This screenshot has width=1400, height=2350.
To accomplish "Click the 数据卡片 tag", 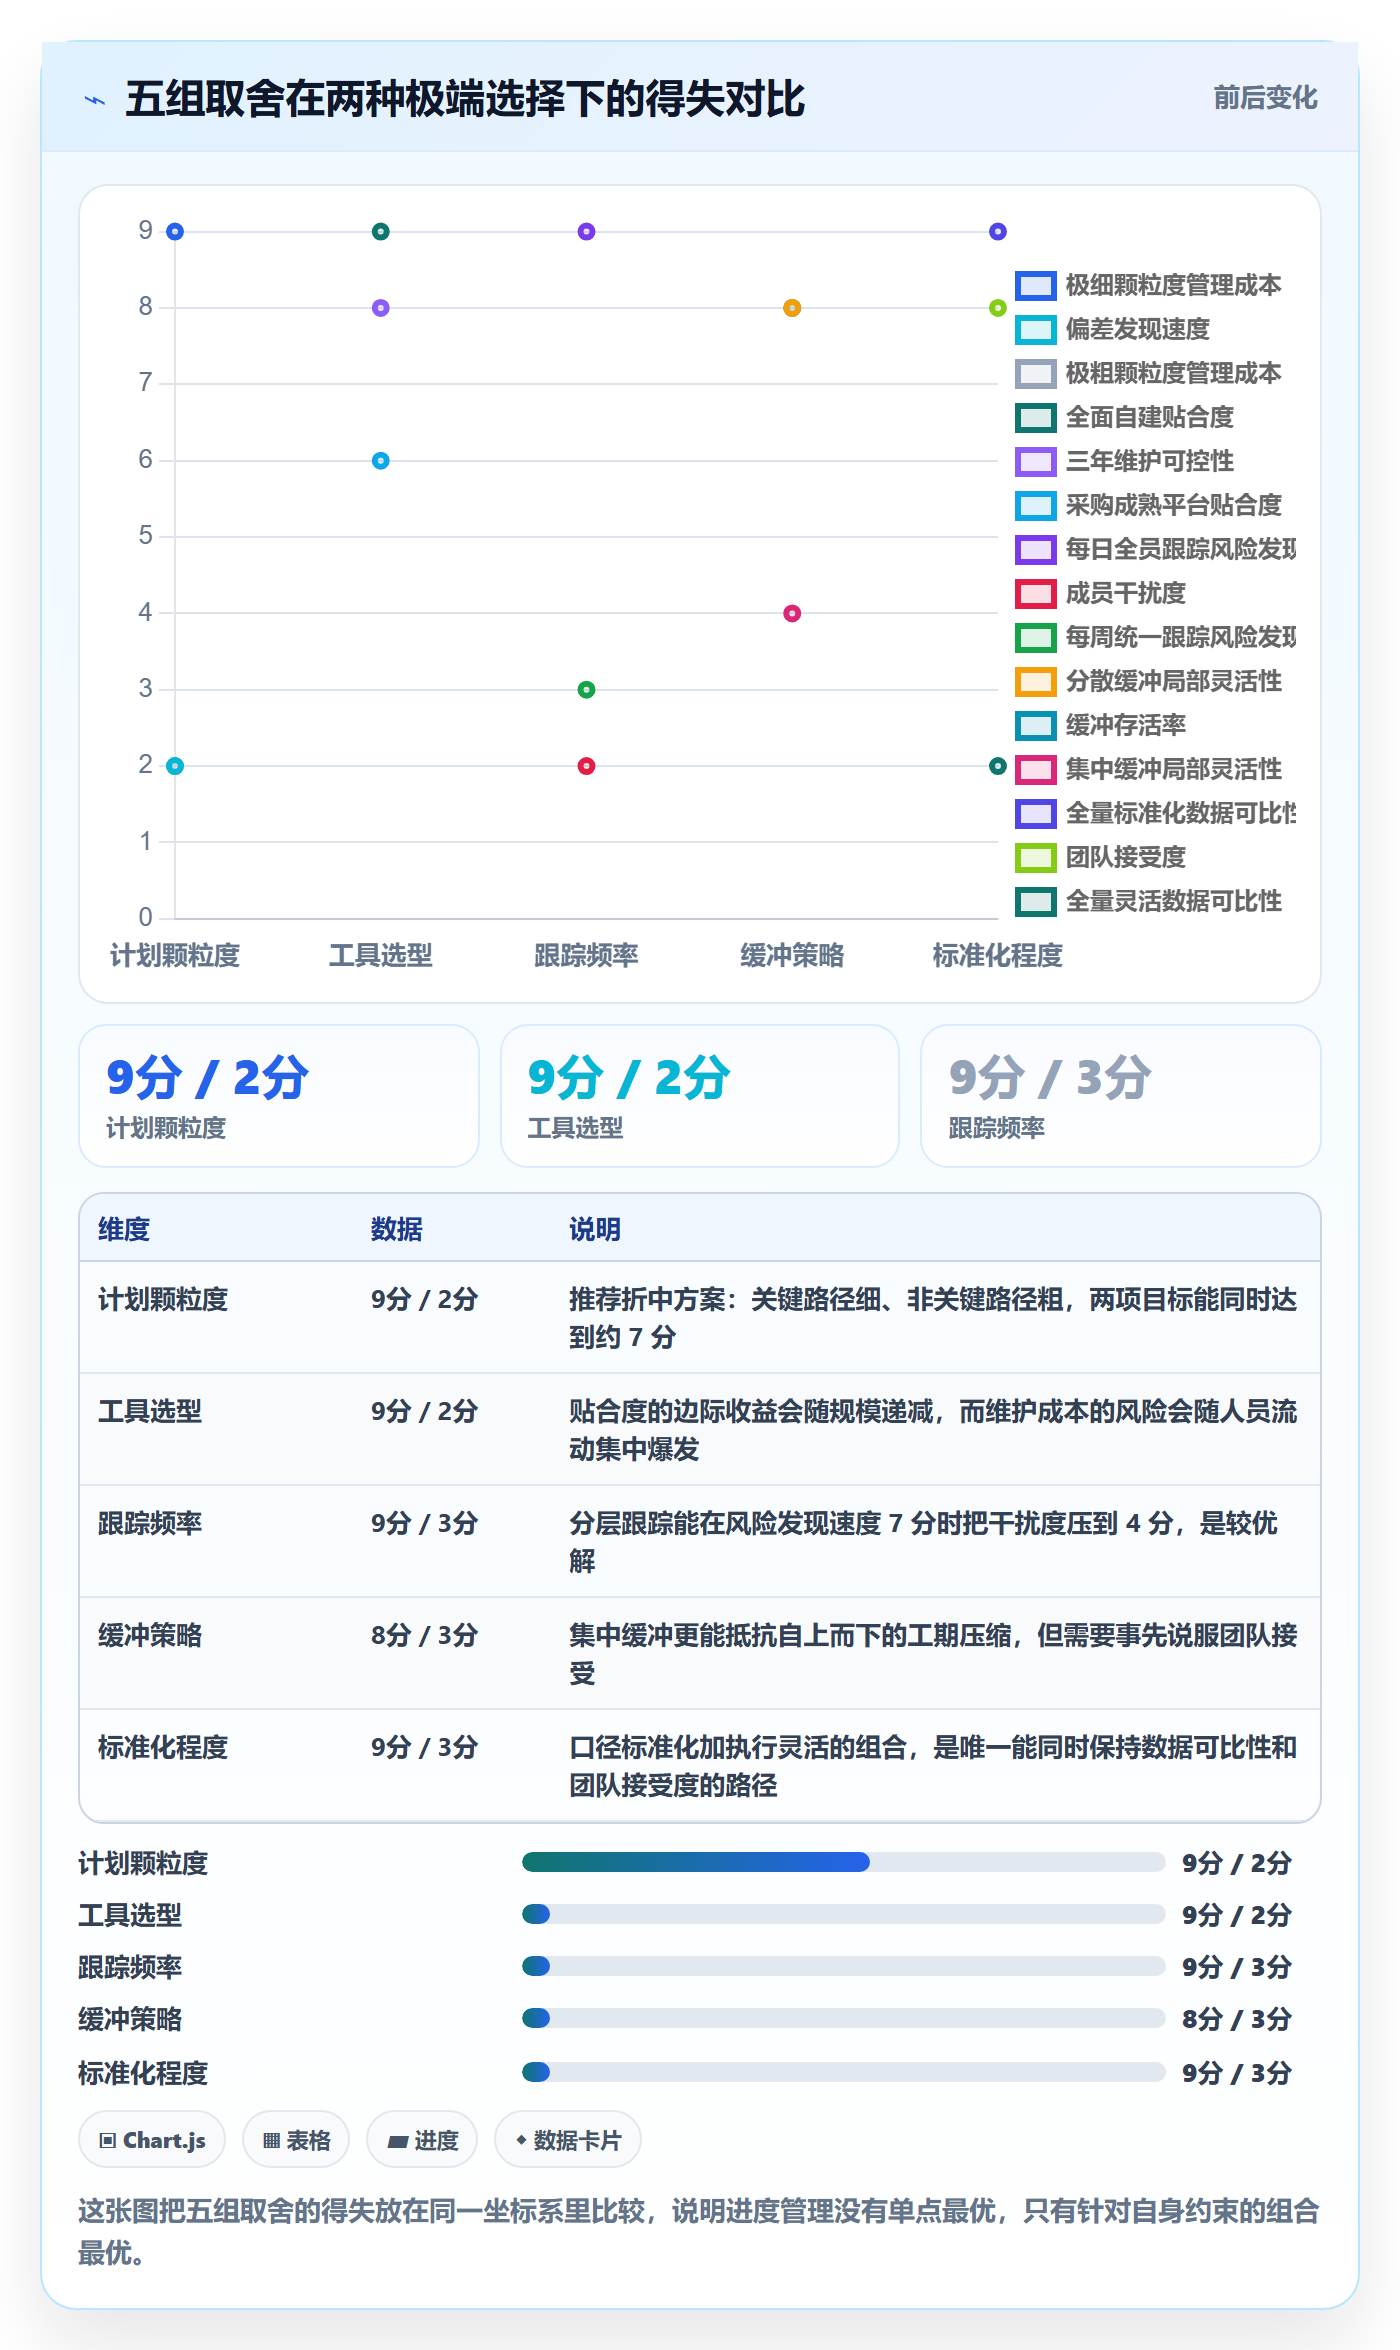I will [x=568, y=2140].
